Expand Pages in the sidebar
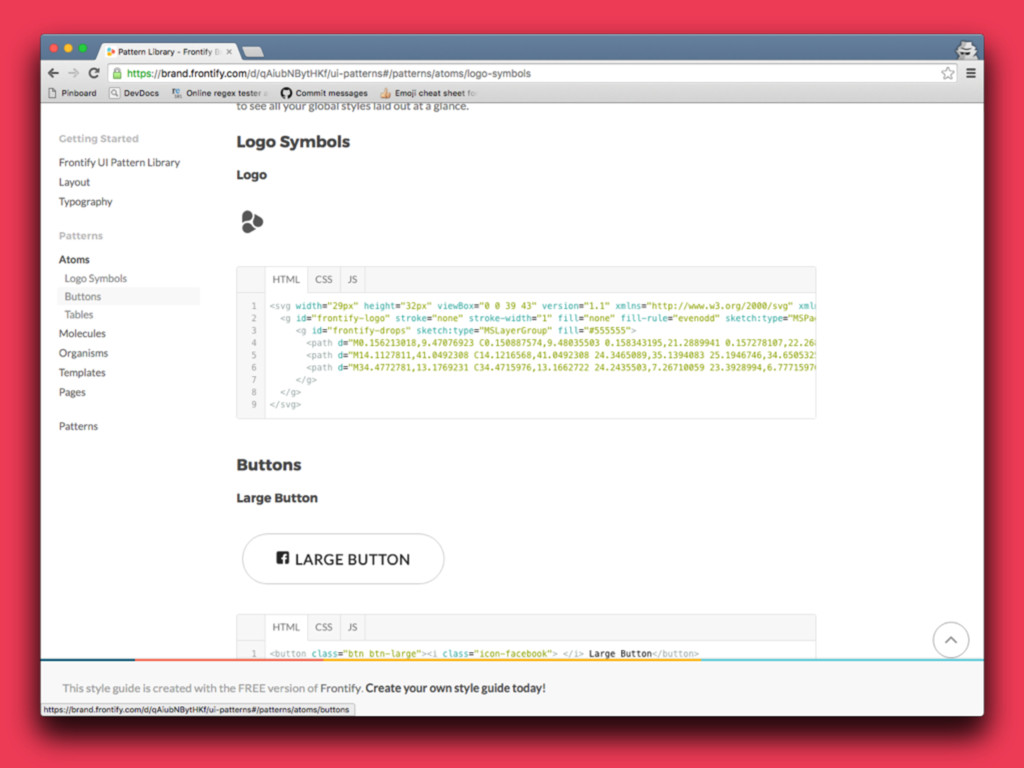The image size is (1024, 768). pyautogui.click(x=72, y=392)
